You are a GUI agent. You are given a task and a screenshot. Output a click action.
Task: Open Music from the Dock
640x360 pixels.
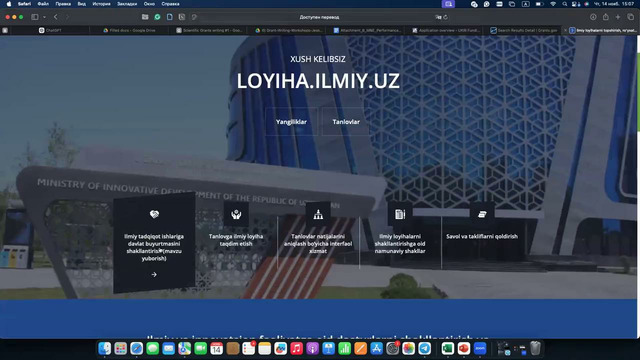[x=296, y=348]
